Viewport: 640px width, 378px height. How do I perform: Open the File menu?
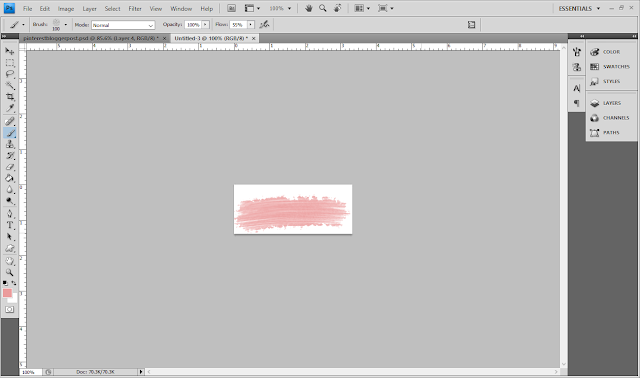coord(27,9)
